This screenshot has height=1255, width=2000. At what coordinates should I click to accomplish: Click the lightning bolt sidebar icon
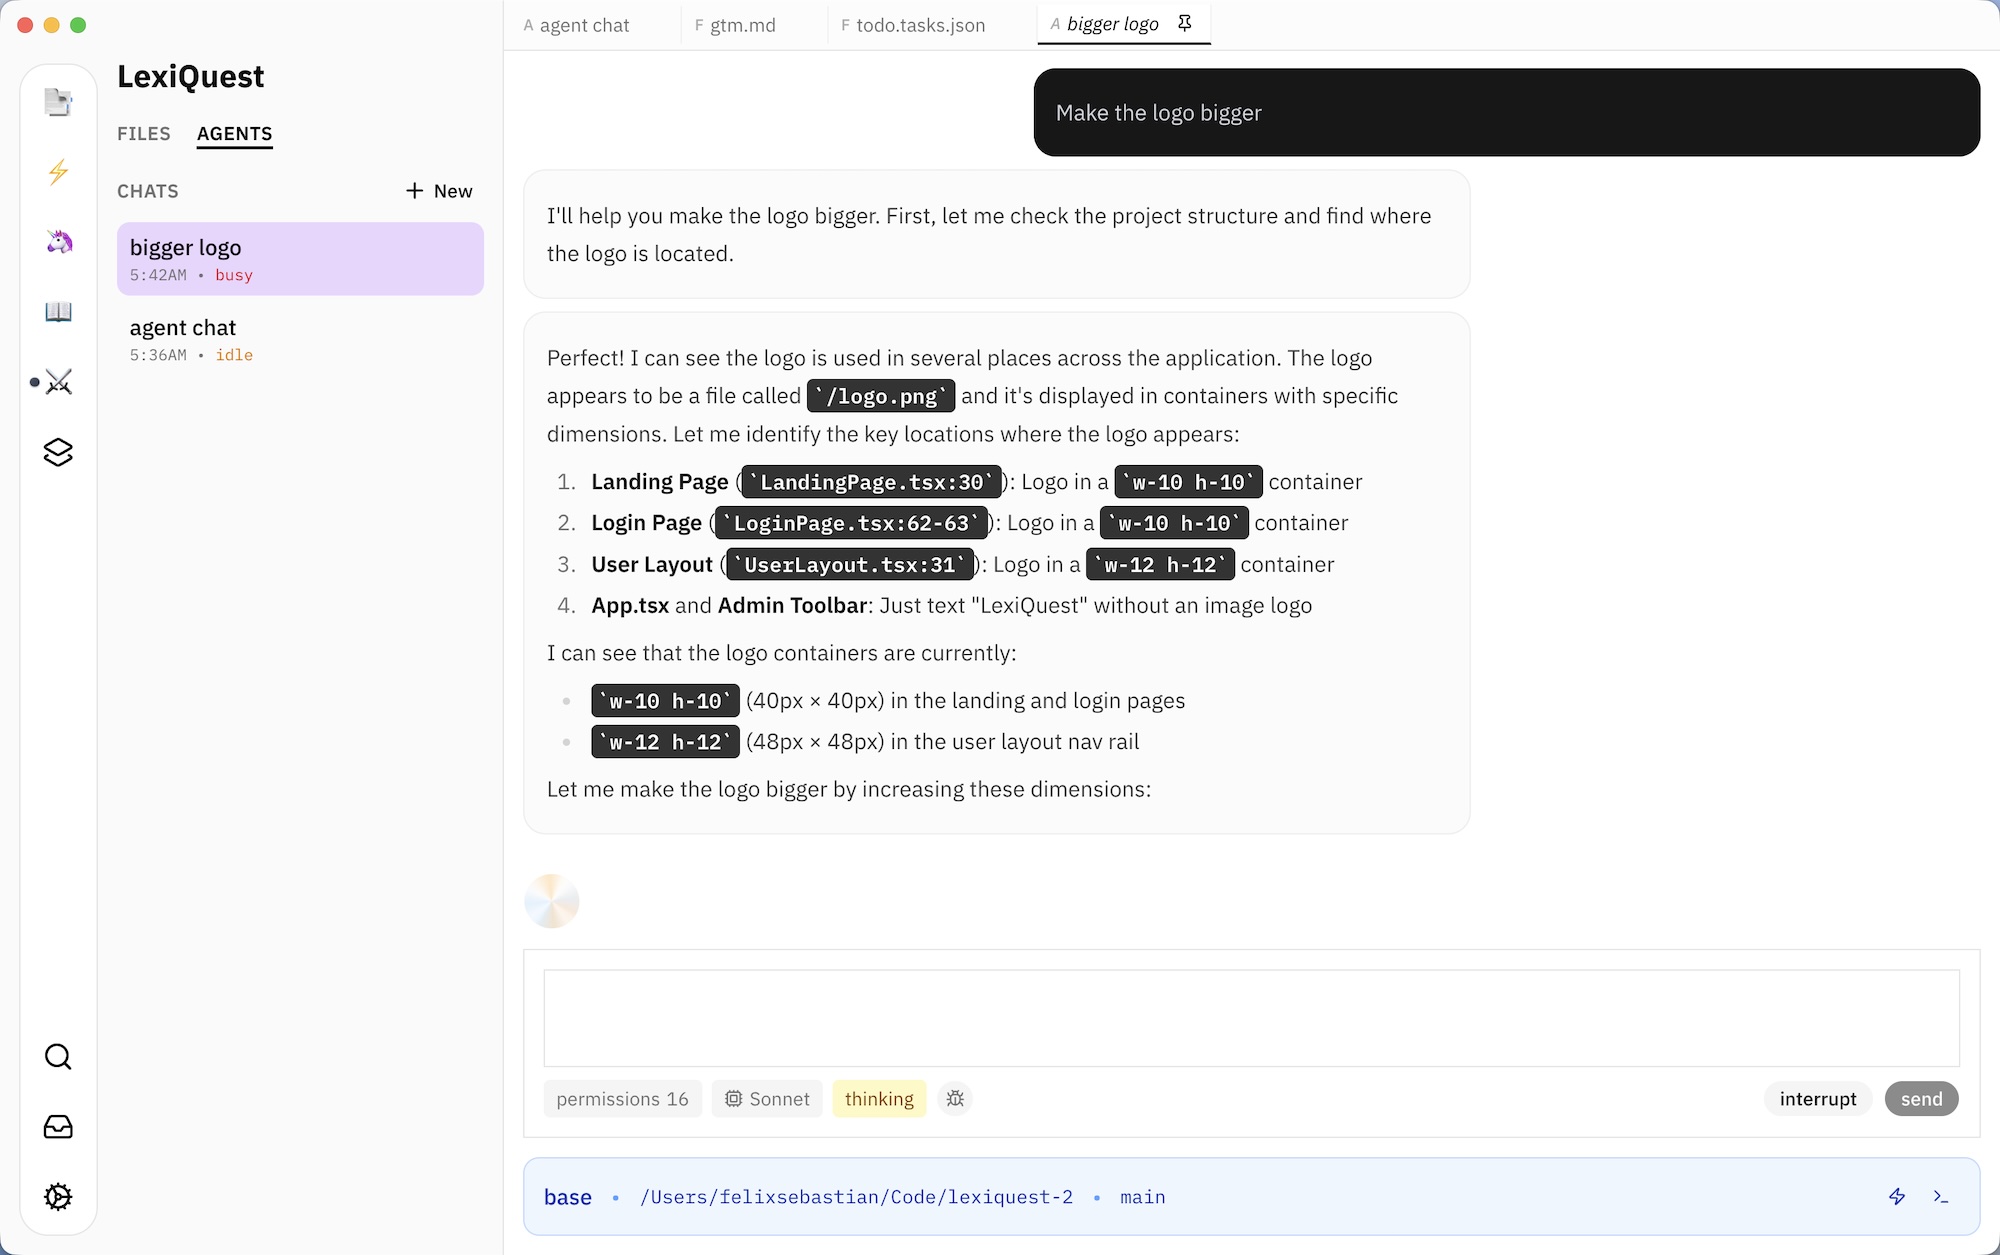pos(58,172)
